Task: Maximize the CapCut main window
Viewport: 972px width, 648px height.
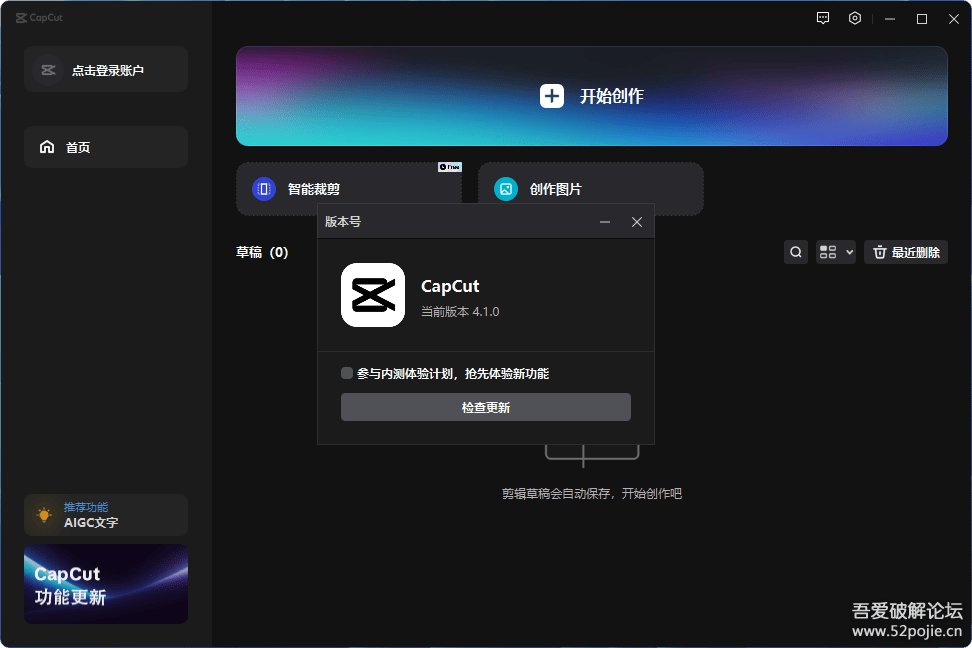Action: pos(922,19)
